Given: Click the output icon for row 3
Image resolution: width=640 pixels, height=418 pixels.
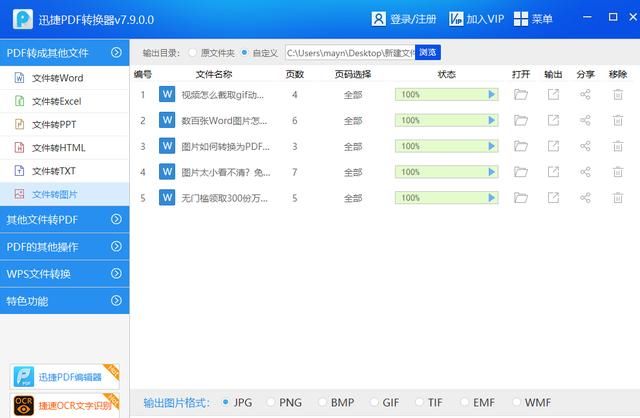Looking at the screenshot, I should point(553,146).
